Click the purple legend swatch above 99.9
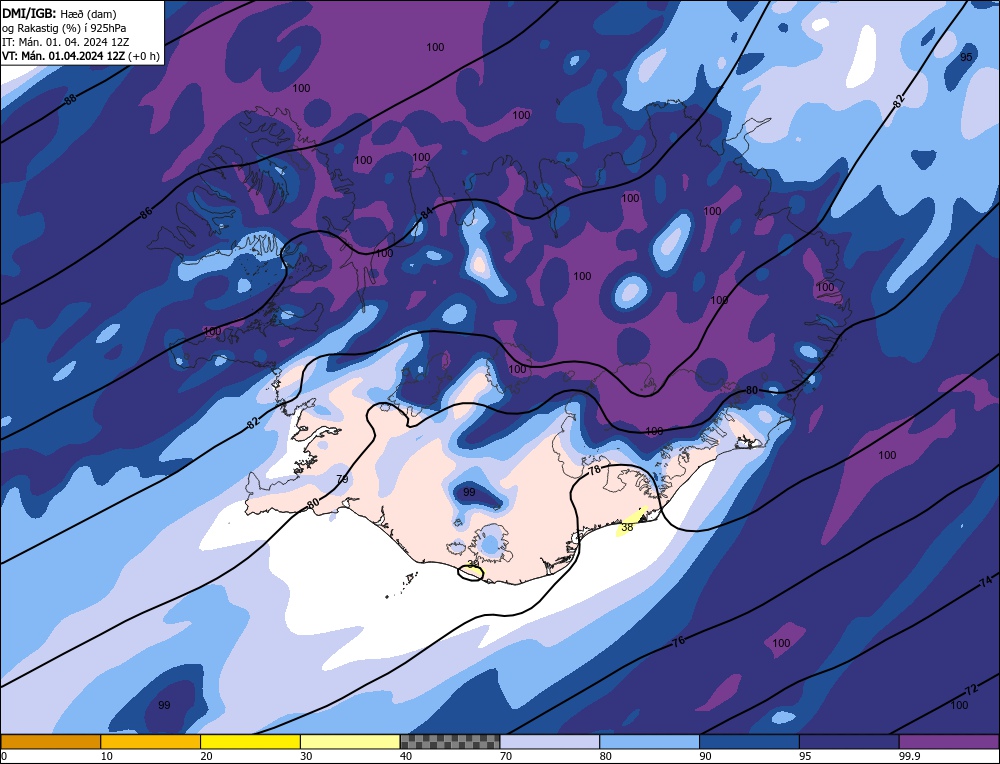 (949, 741)
